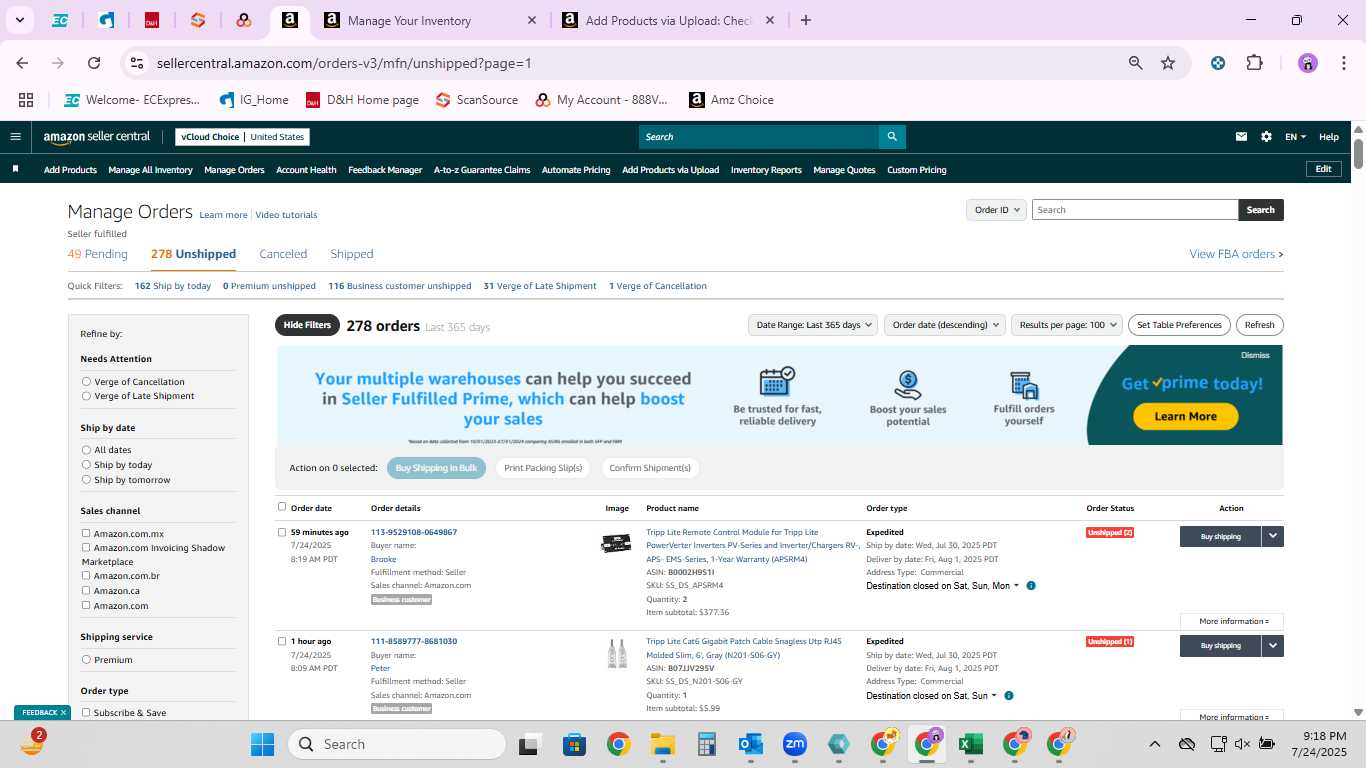
Task: Expand Buy shipping arrow for order 111-8589777-8681030
Action: (1273, 645)
